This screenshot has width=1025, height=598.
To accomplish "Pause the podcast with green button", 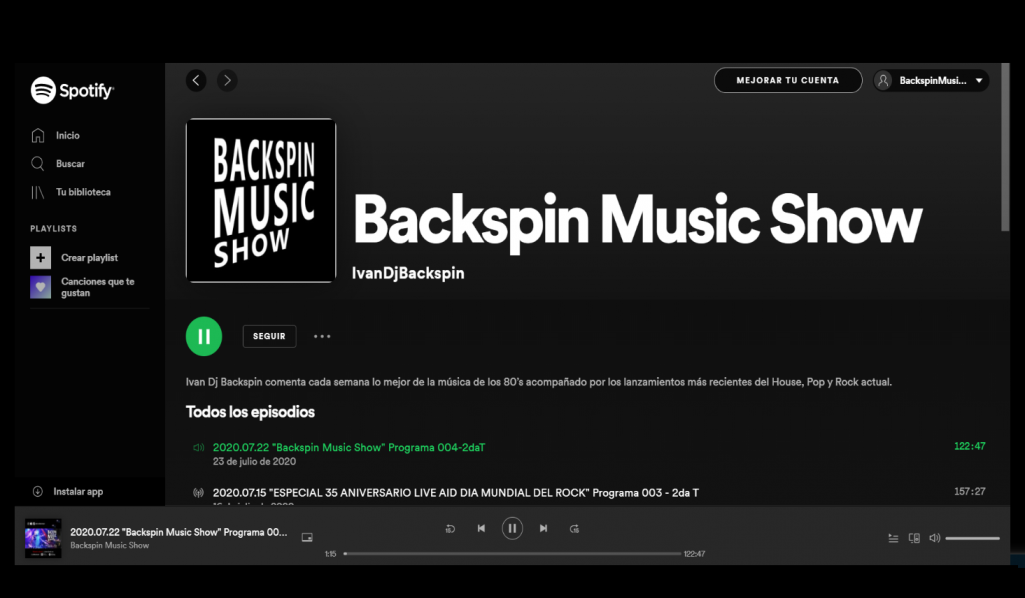I will [204, 336].
